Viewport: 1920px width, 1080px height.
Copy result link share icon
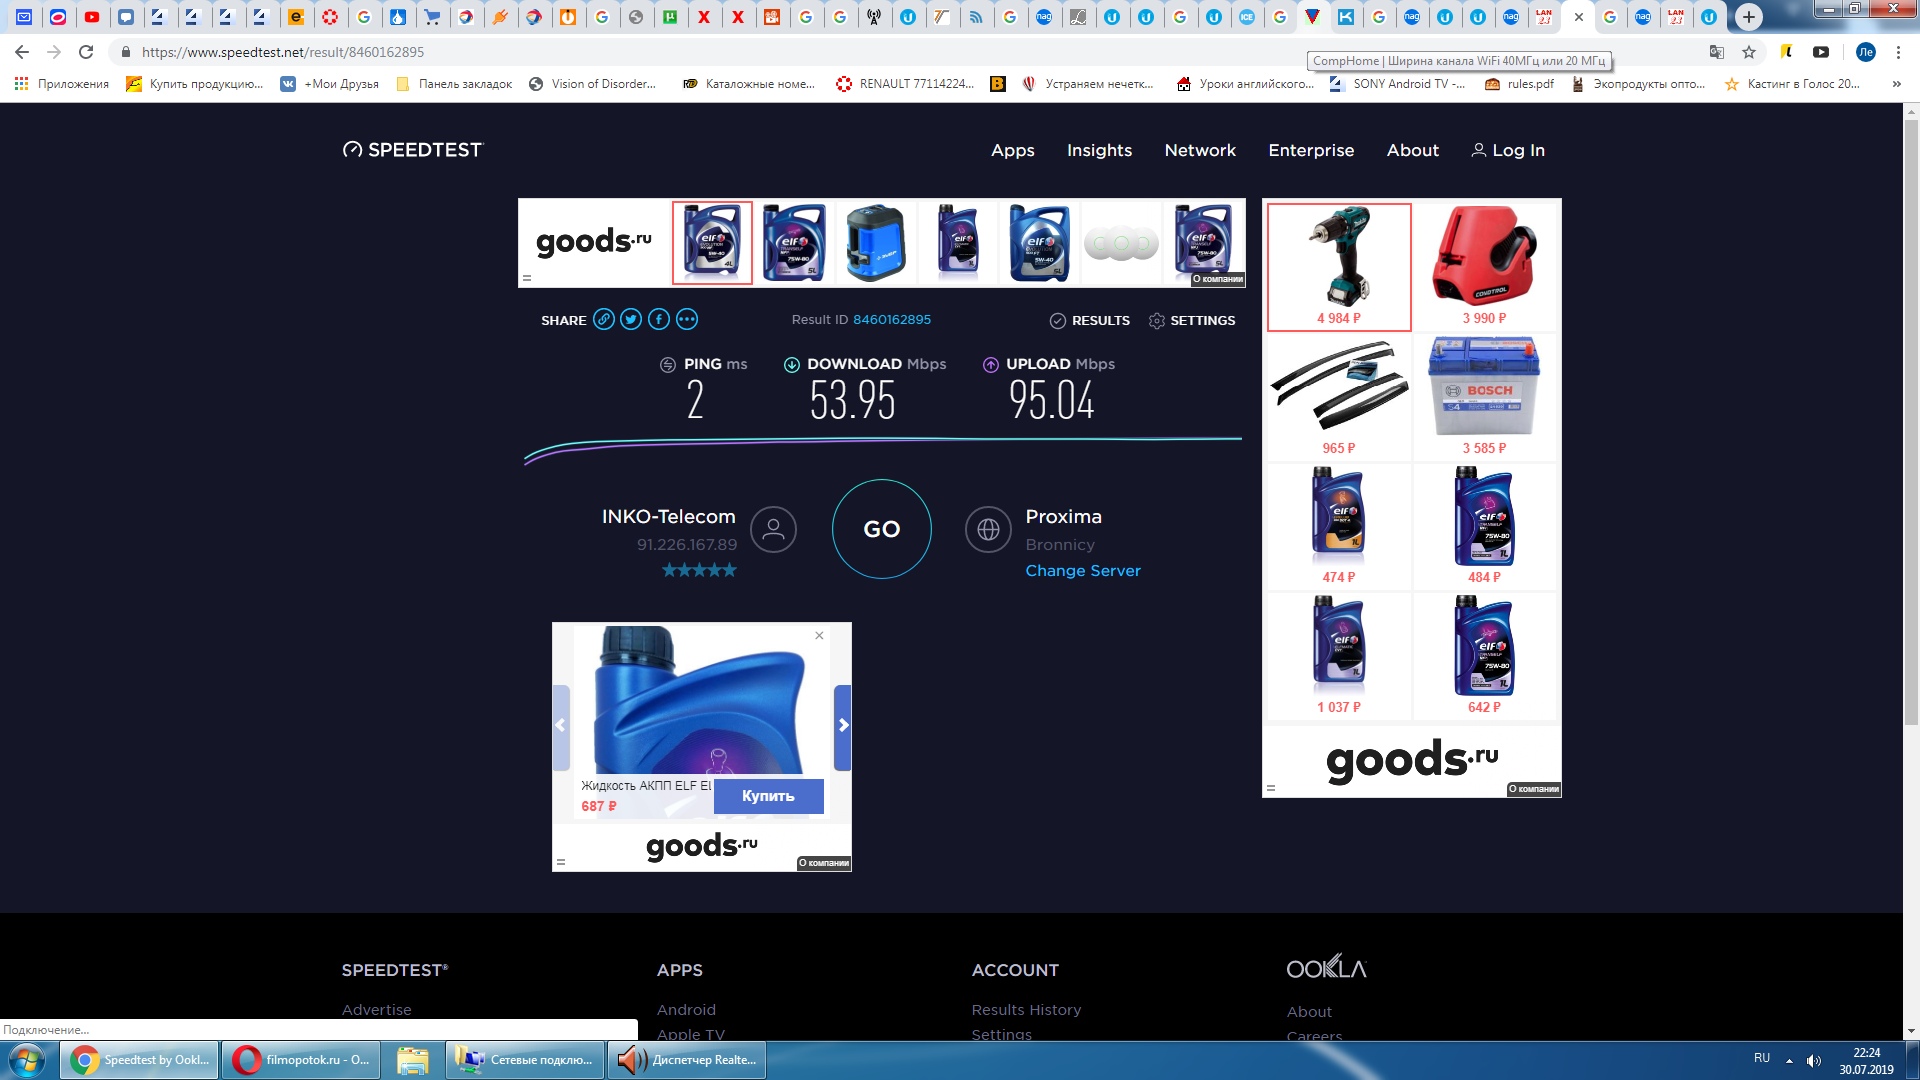tap(603, 320)
